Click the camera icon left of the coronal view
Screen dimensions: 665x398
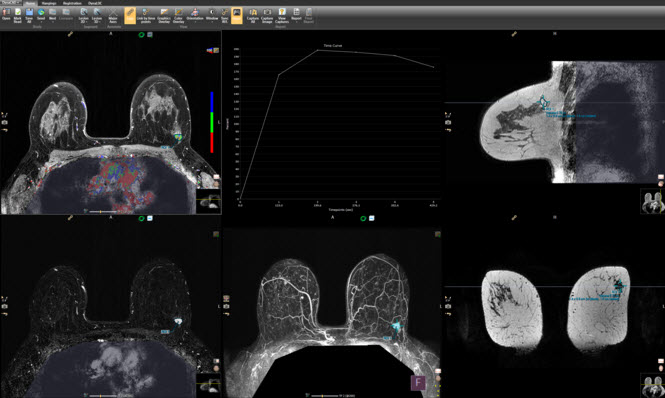click(448, 306)
